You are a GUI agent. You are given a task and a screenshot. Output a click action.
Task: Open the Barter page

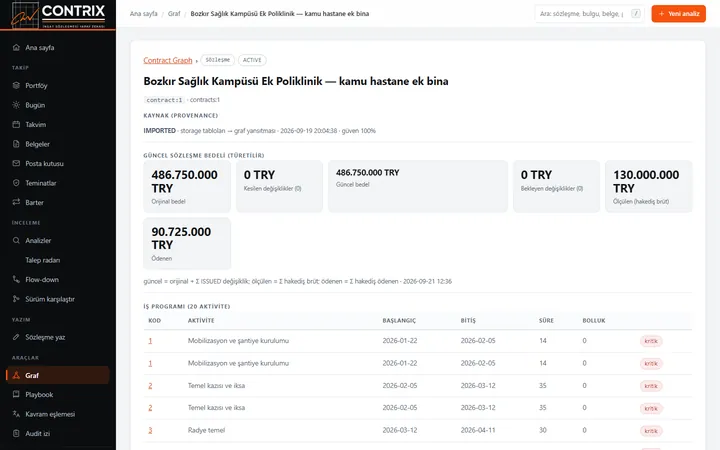tap(58, 202)
